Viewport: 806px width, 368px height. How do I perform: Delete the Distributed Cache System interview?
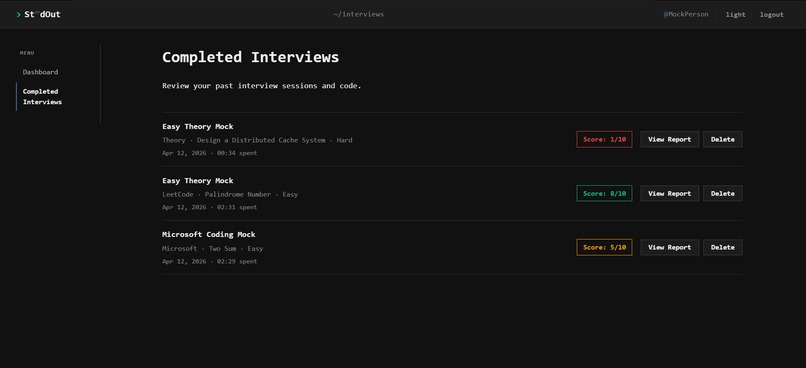[x=722, y=139]
